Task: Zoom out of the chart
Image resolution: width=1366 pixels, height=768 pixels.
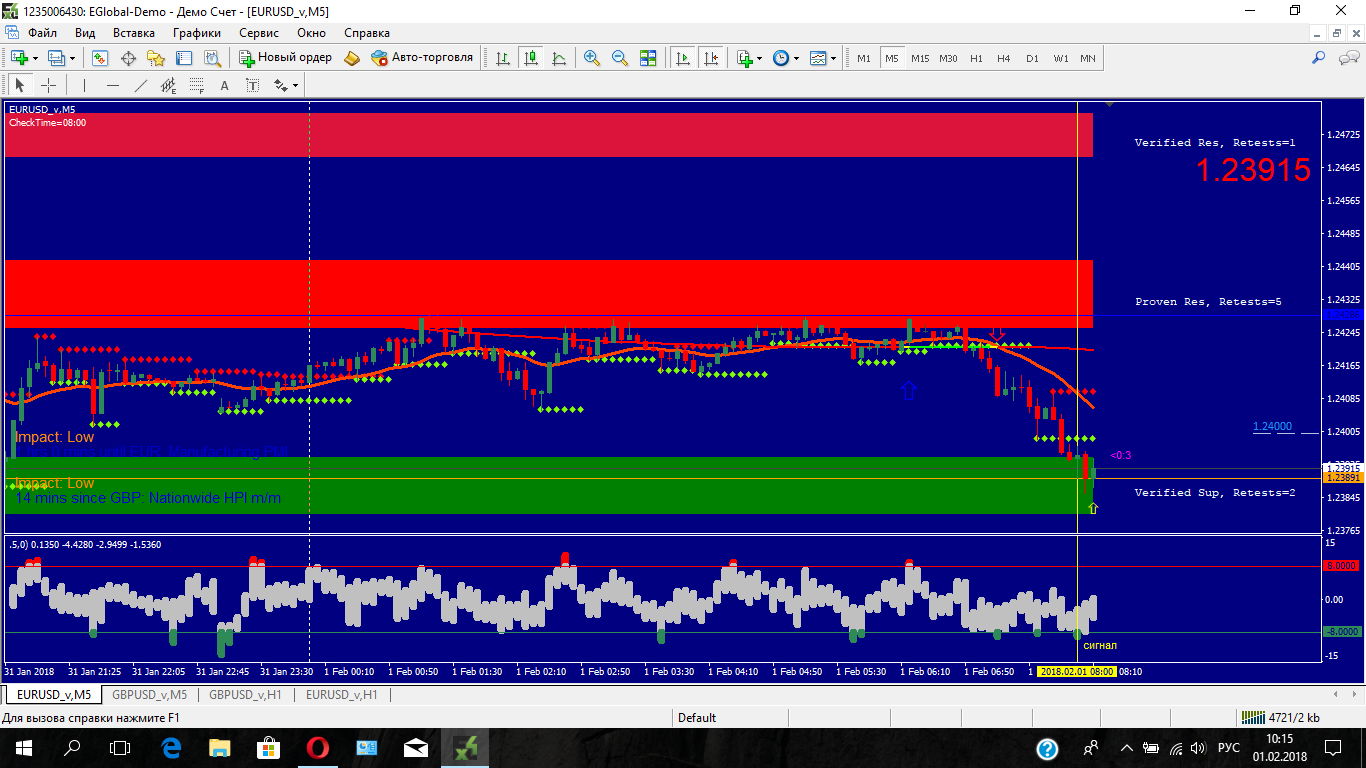Action: (x=620, y=58)
